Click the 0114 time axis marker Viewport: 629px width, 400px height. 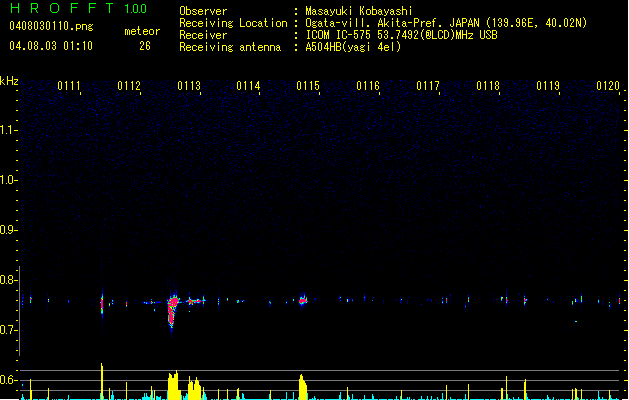248,86
